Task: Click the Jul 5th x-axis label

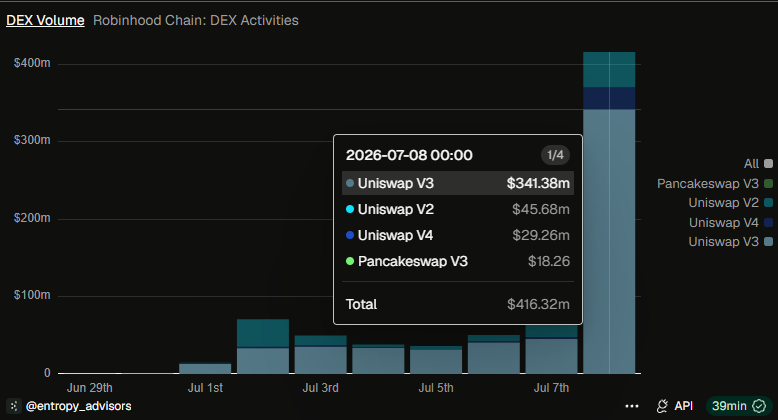Action: click(436, 388)
